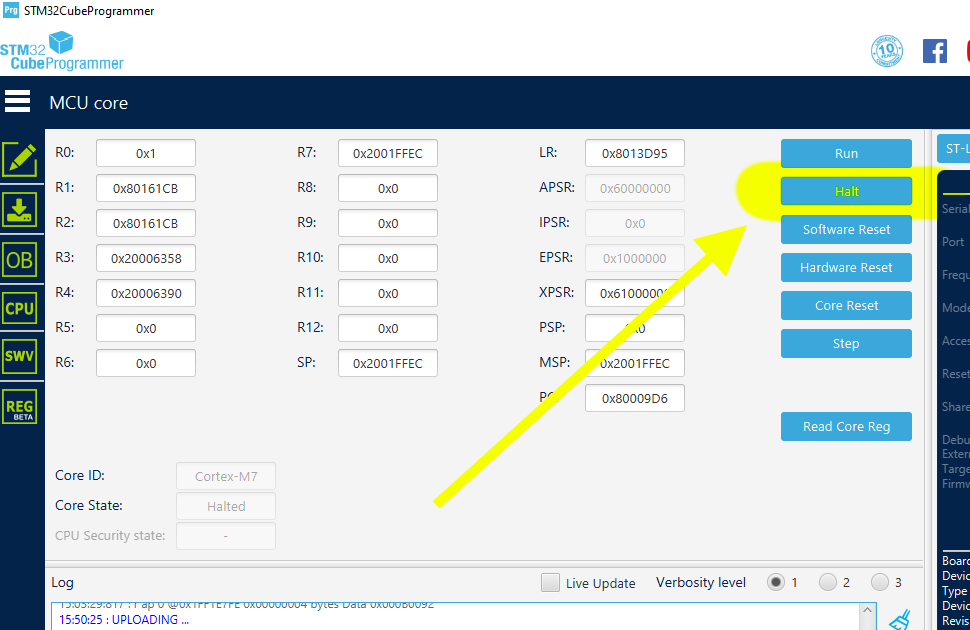The image size is (970, 630).
Task: Click the STM32CubeProgrammer title bar app icon
Action: pyautogui.click(x=11, y=11)
